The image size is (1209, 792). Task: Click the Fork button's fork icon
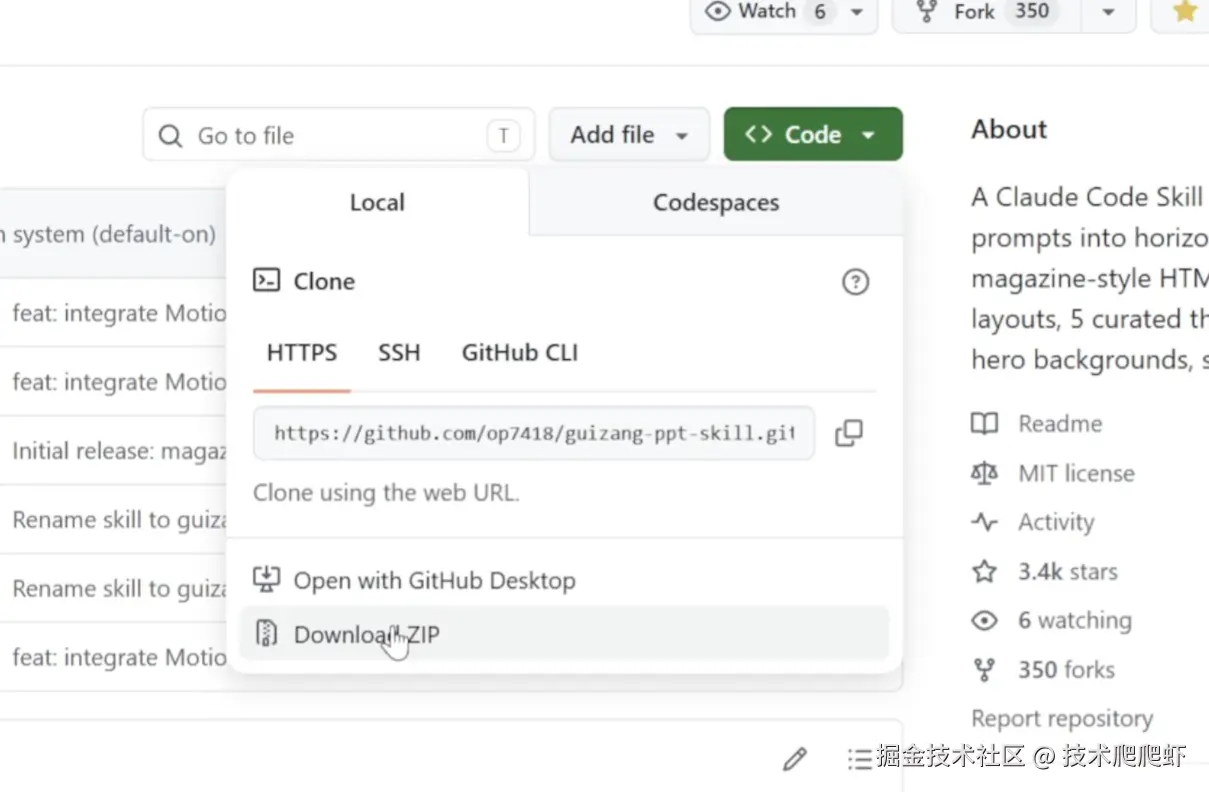coord(927,12)
